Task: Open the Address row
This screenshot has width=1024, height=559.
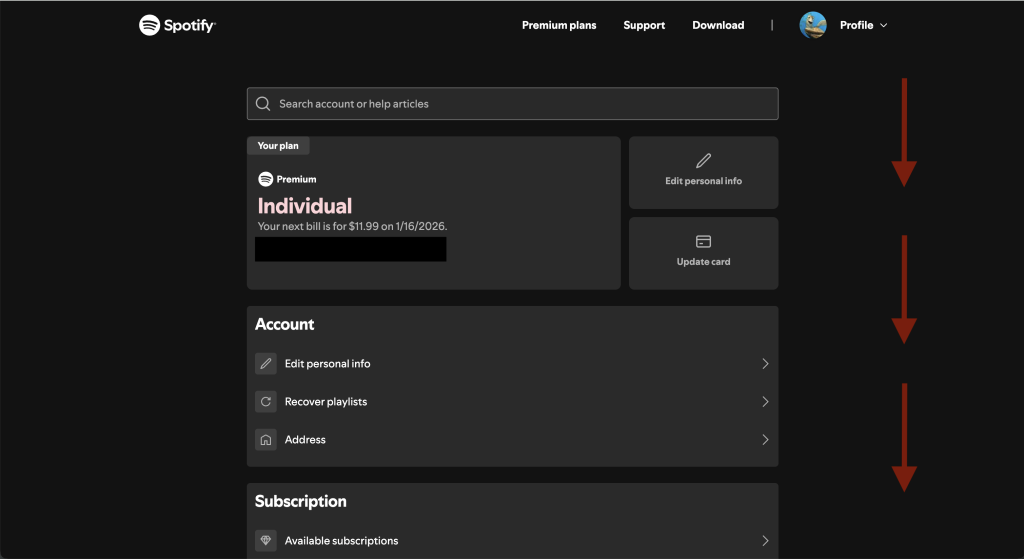Action: point(513,439)
